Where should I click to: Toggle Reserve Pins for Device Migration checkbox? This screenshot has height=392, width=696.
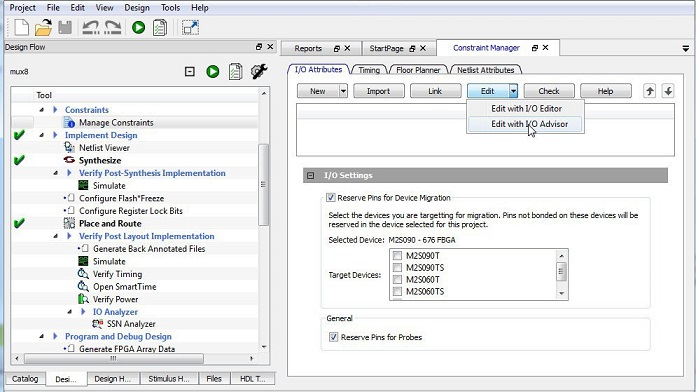point(331,198)
